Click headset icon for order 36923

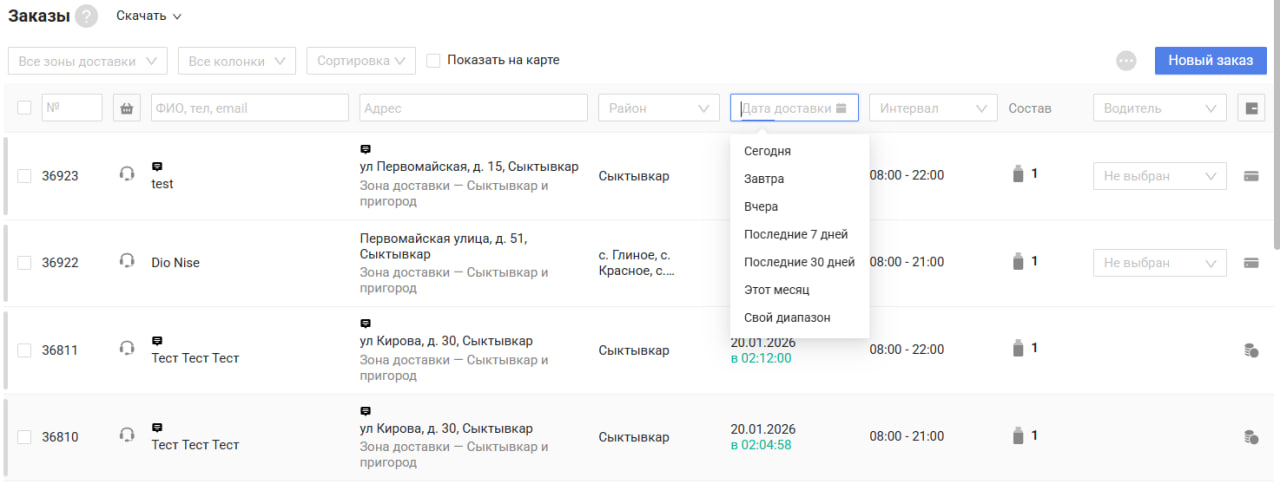(127, 174)
